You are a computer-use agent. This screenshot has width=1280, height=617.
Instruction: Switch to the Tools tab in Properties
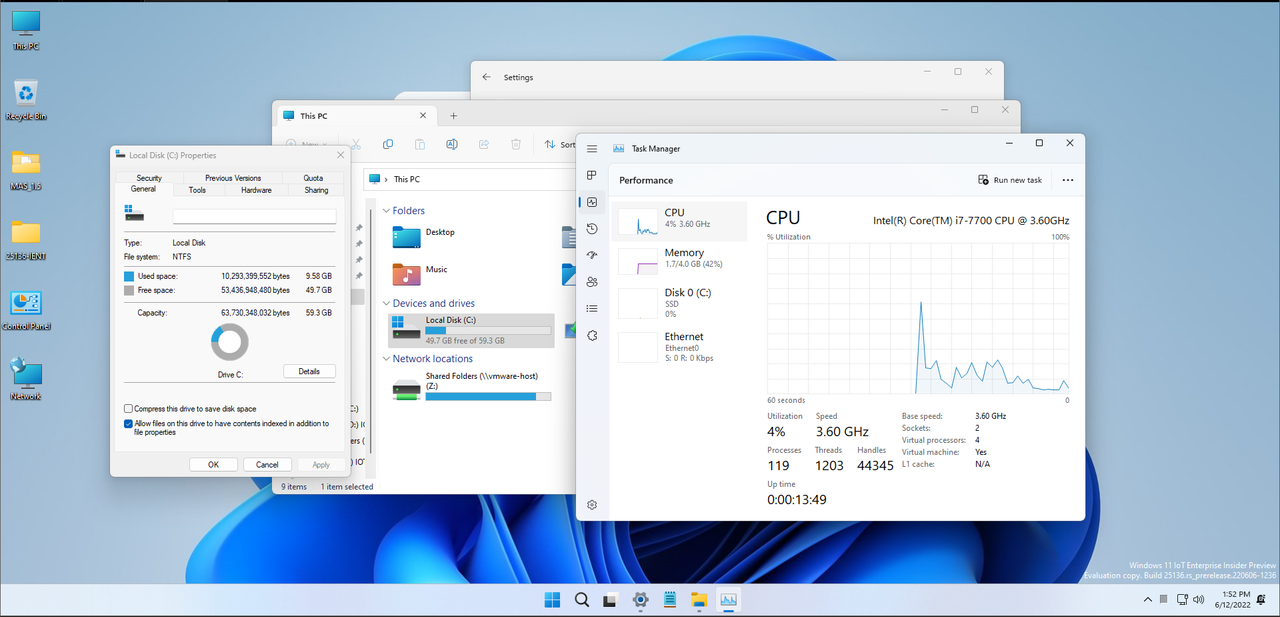click(x=197, y=190)
